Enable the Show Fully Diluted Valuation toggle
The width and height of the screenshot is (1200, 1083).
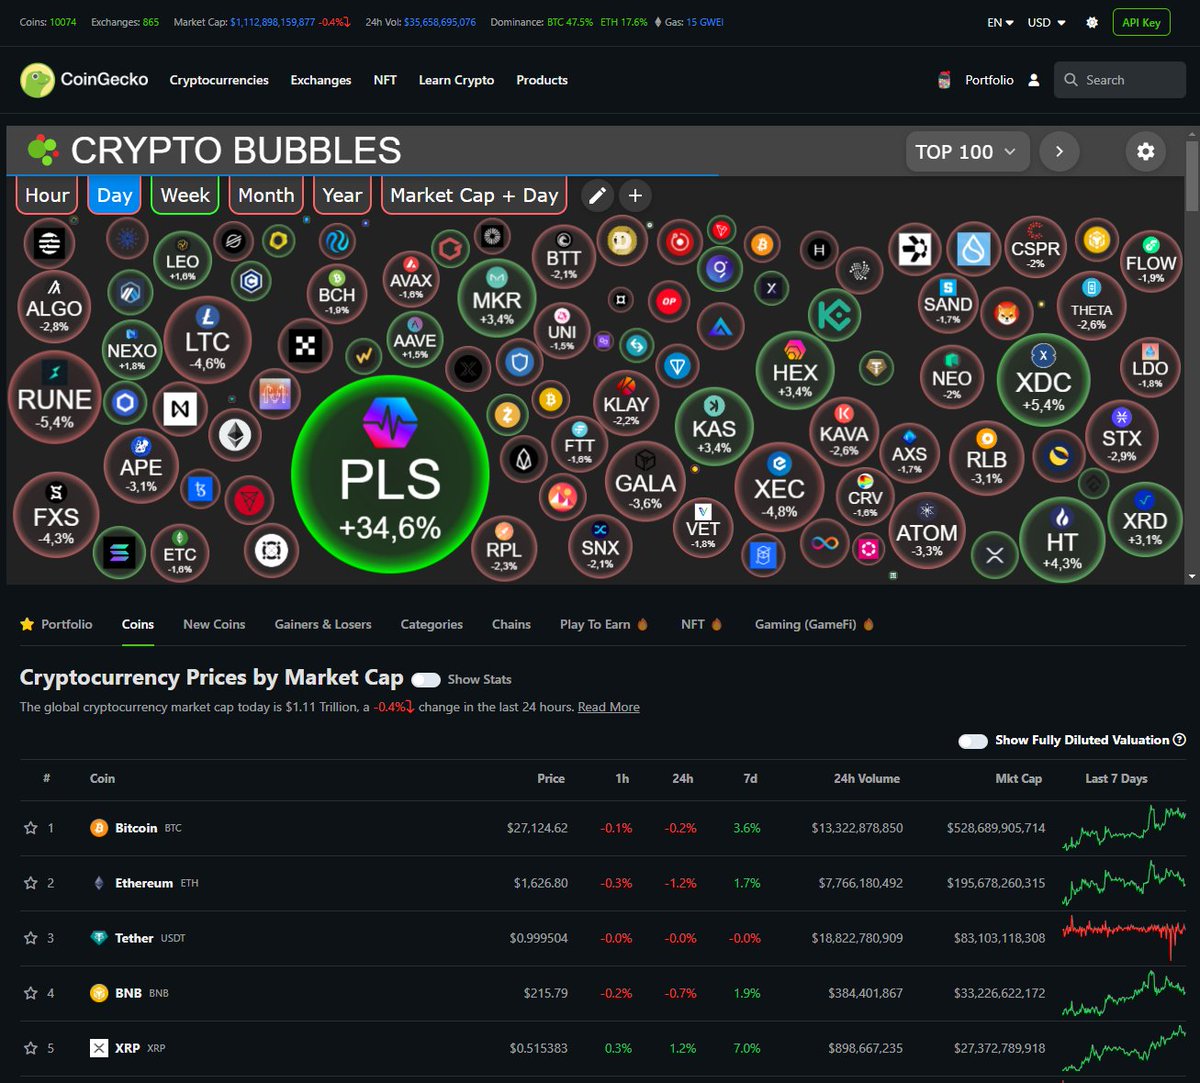pos(972,741)
